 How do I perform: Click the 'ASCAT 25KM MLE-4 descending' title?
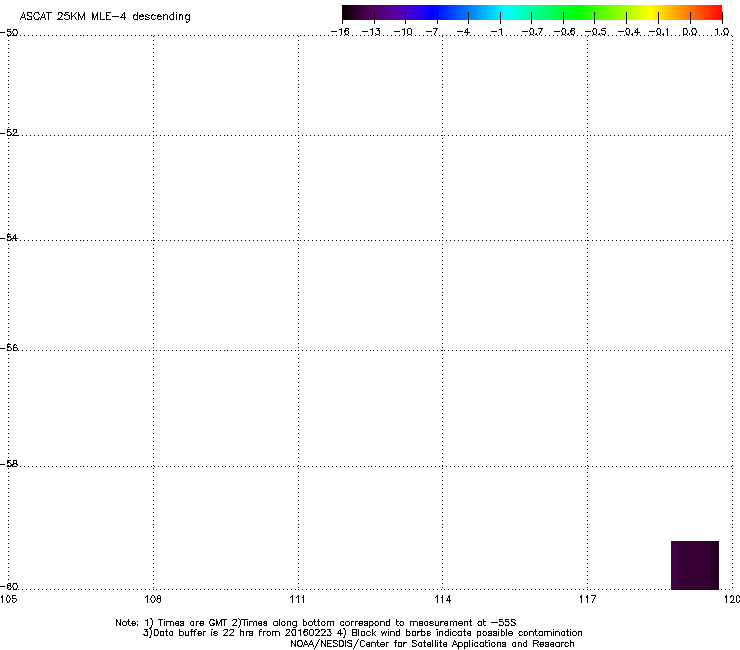pyautogui.click(x=105, y=17)
